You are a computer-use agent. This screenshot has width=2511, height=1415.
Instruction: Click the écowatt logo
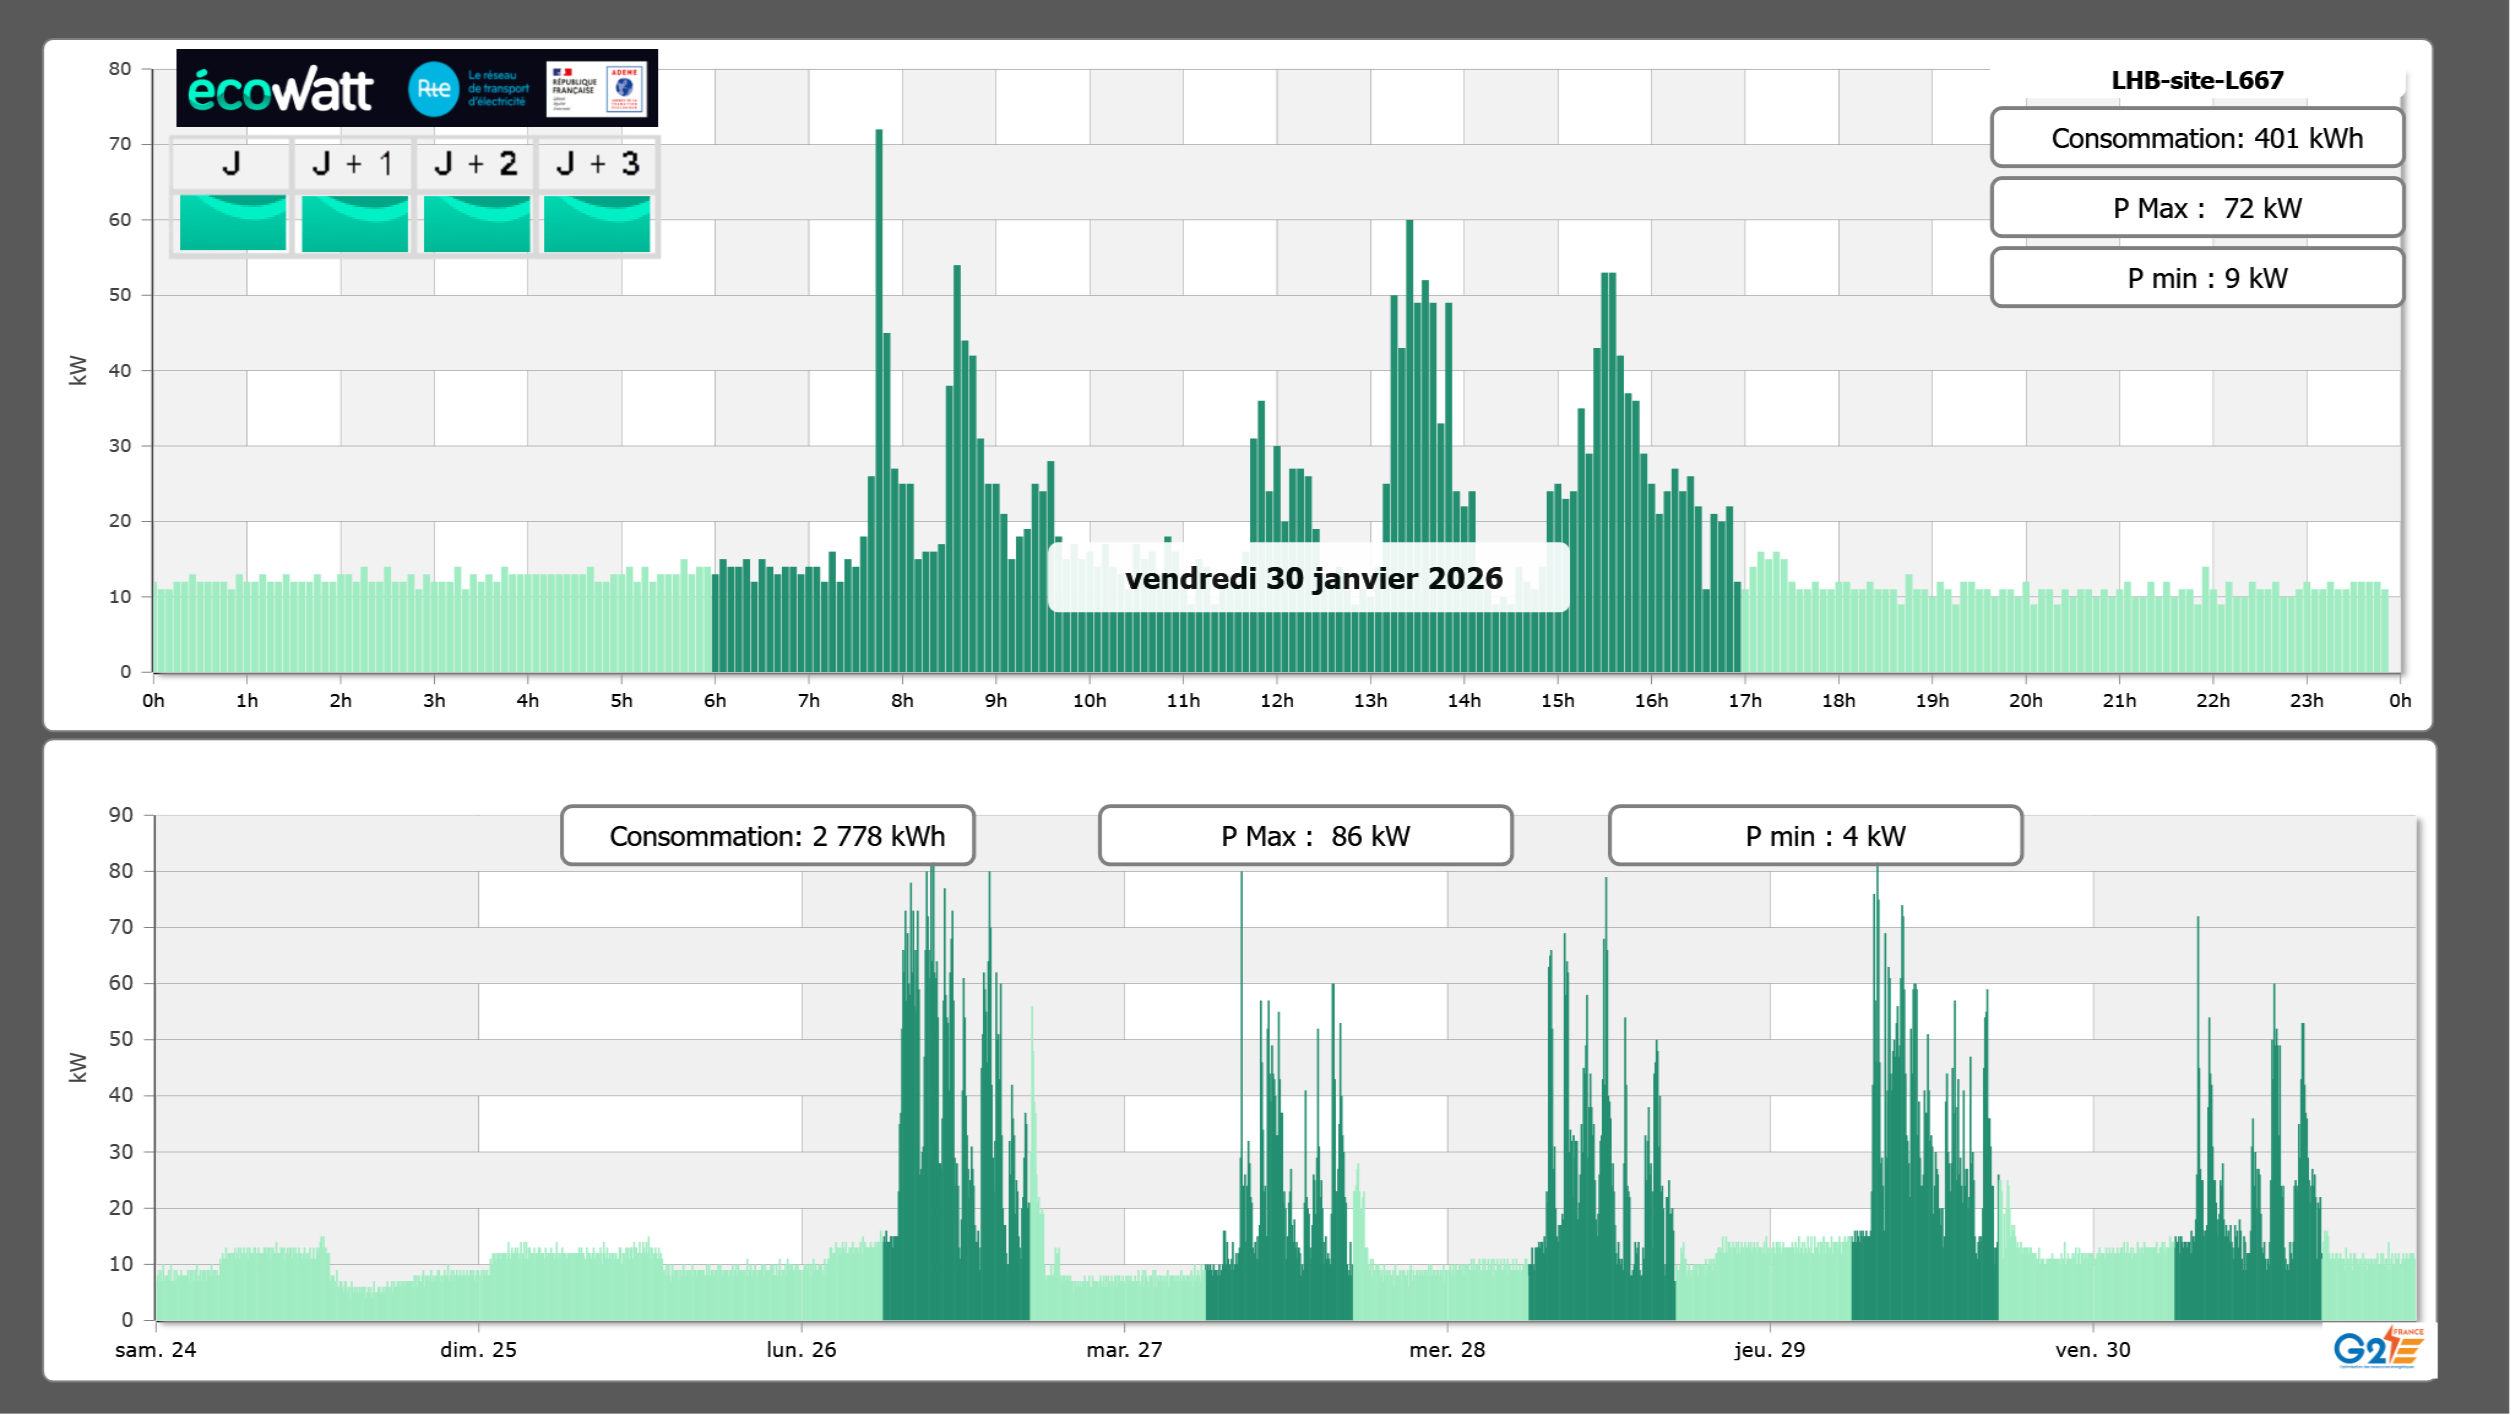280,90
